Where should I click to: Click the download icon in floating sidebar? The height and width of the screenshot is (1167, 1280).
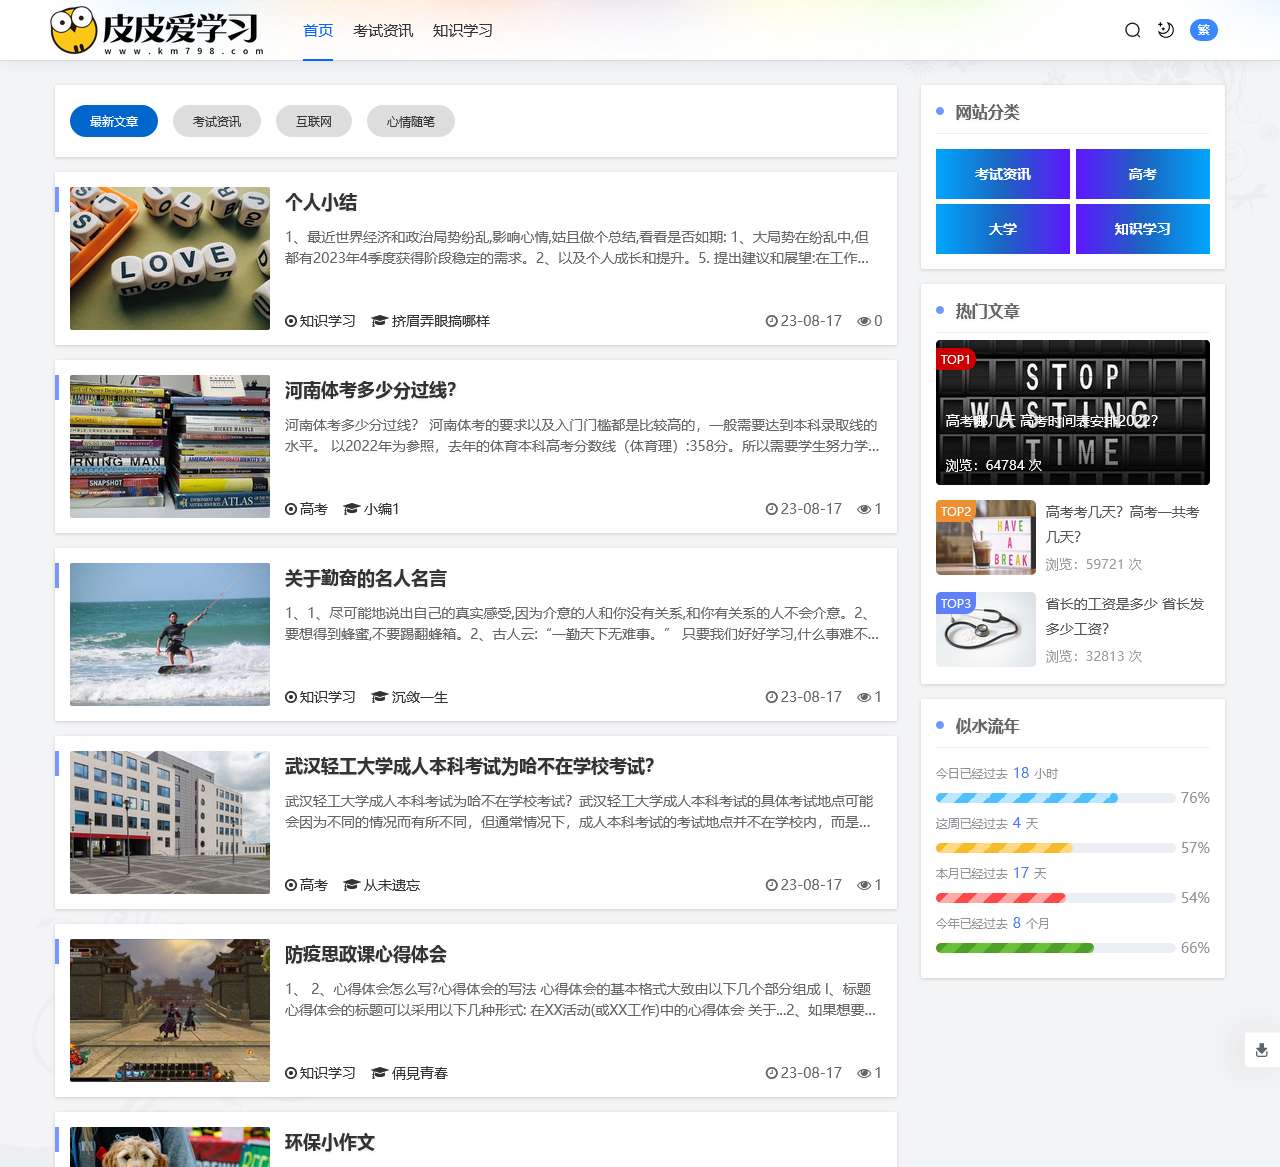pyautogui.click(x=1259, y=1050)
